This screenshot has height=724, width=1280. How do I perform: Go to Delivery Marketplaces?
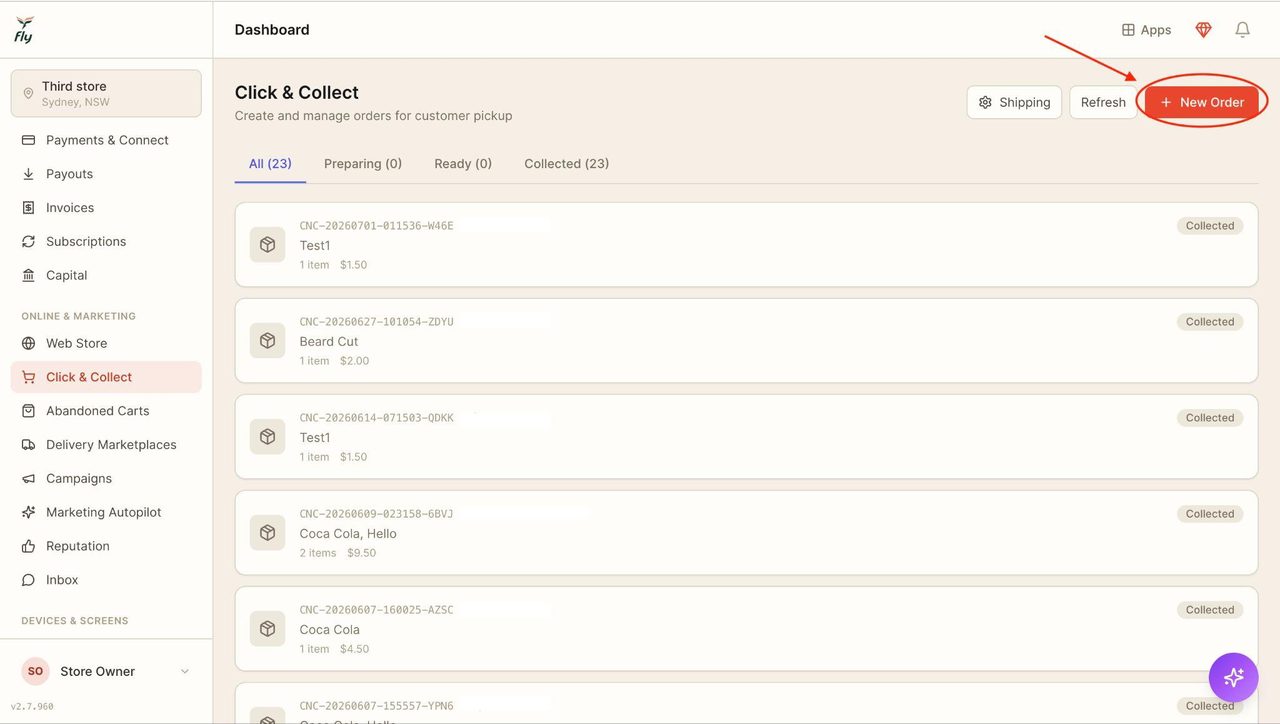click(x=106, y=445)
